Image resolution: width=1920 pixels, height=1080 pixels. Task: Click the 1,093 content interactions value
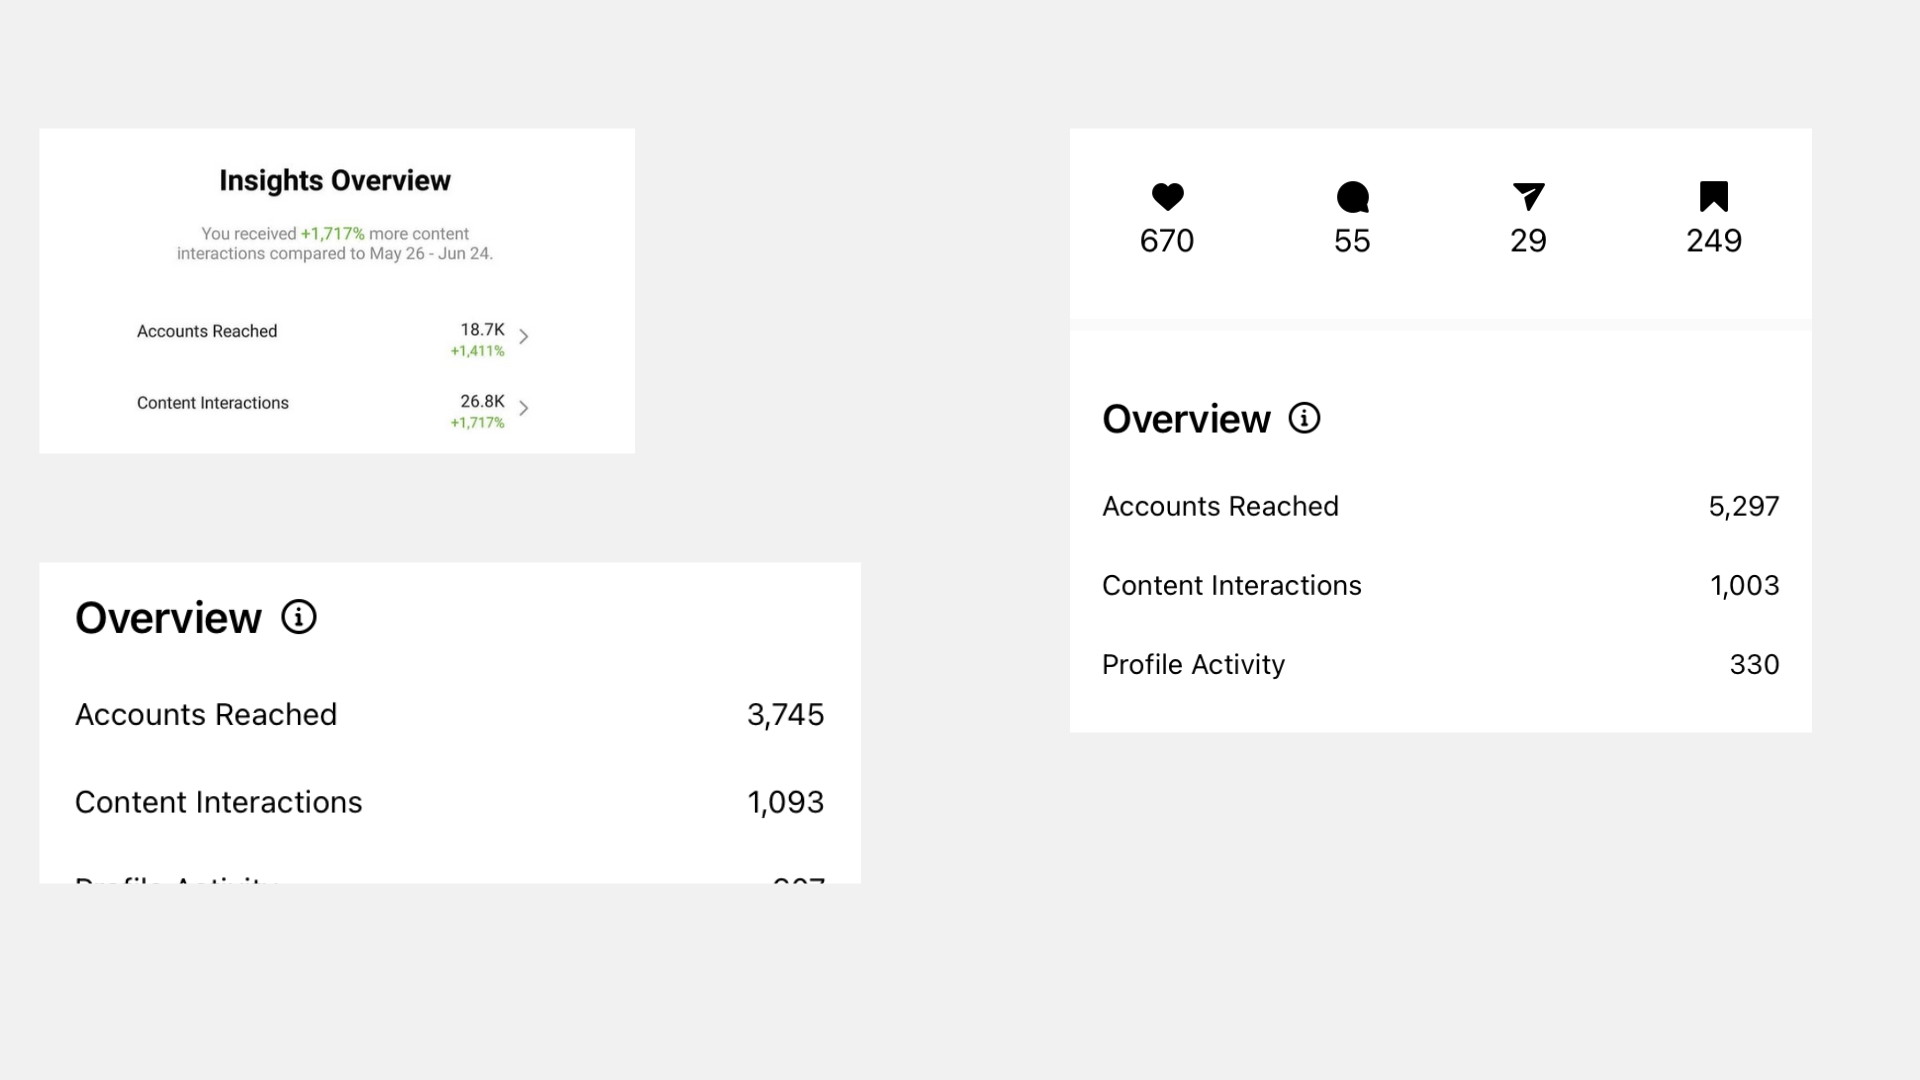click(785, 802)
